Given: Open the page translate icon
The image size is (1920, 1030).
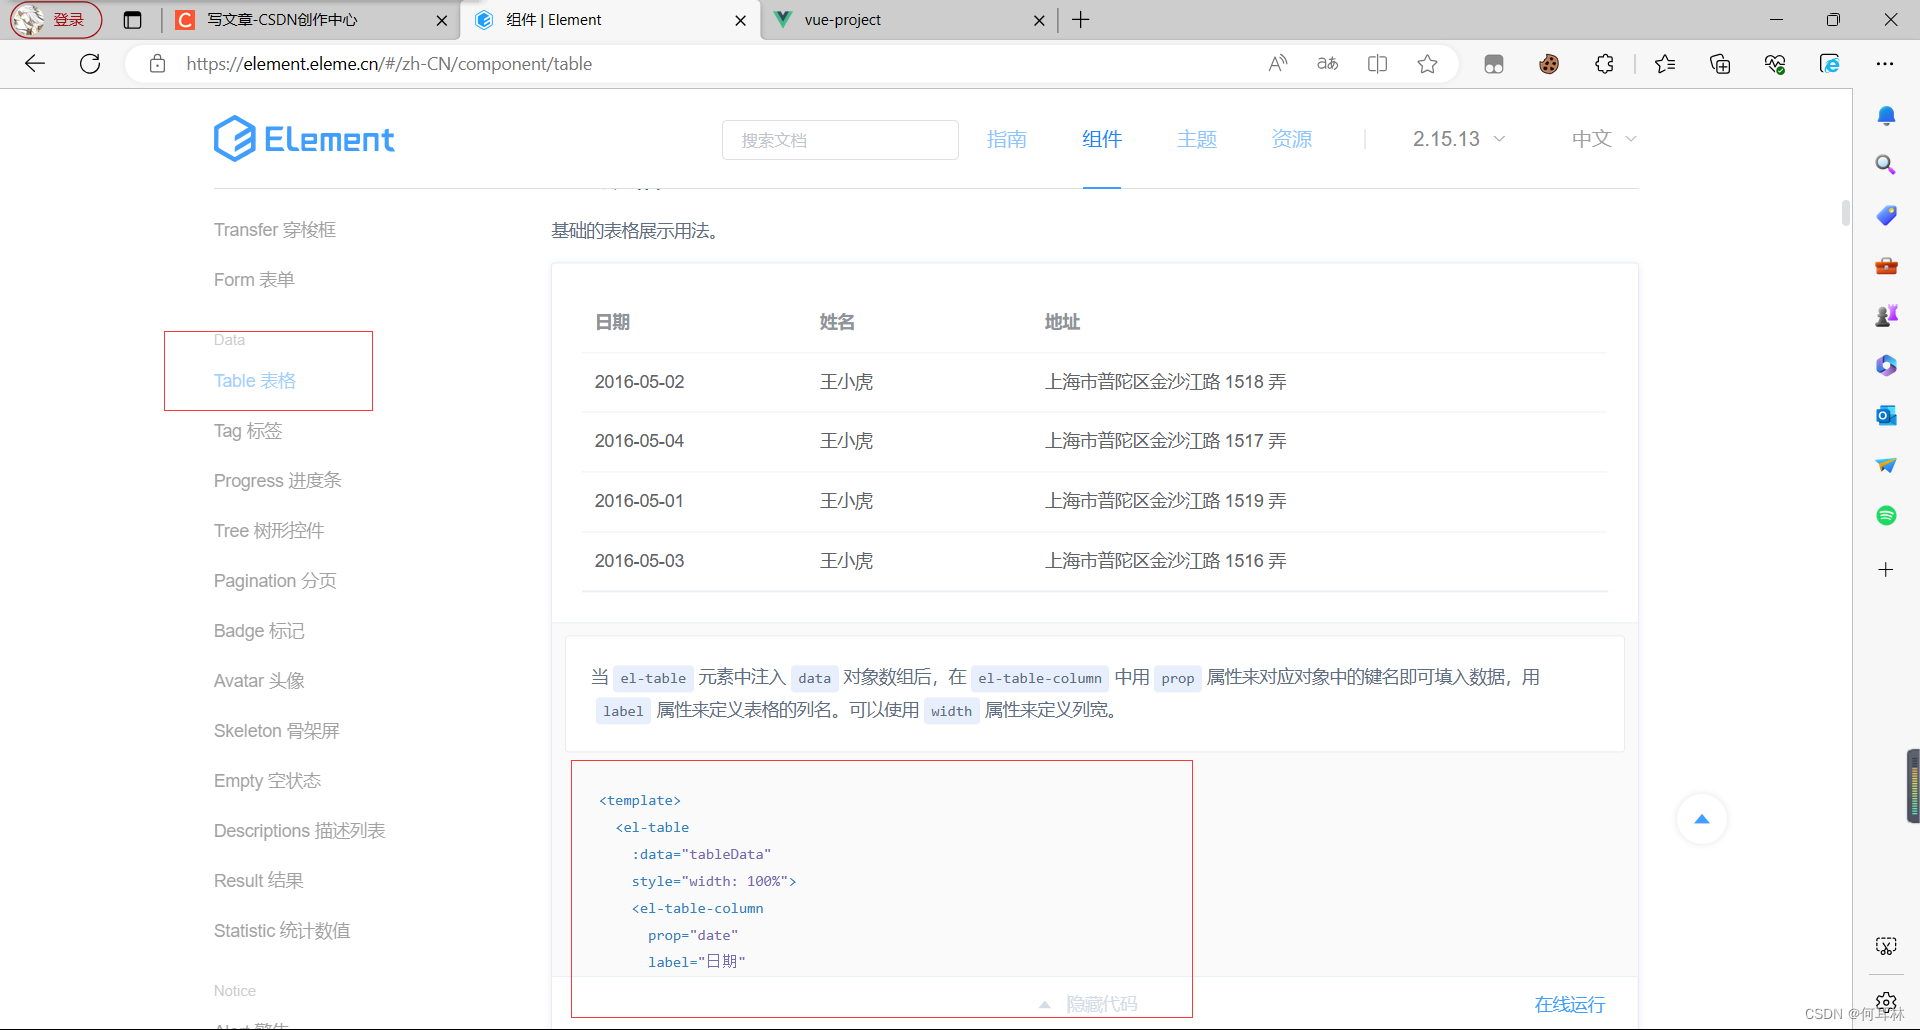Looking at the screenshot, I should point(1327,63).
